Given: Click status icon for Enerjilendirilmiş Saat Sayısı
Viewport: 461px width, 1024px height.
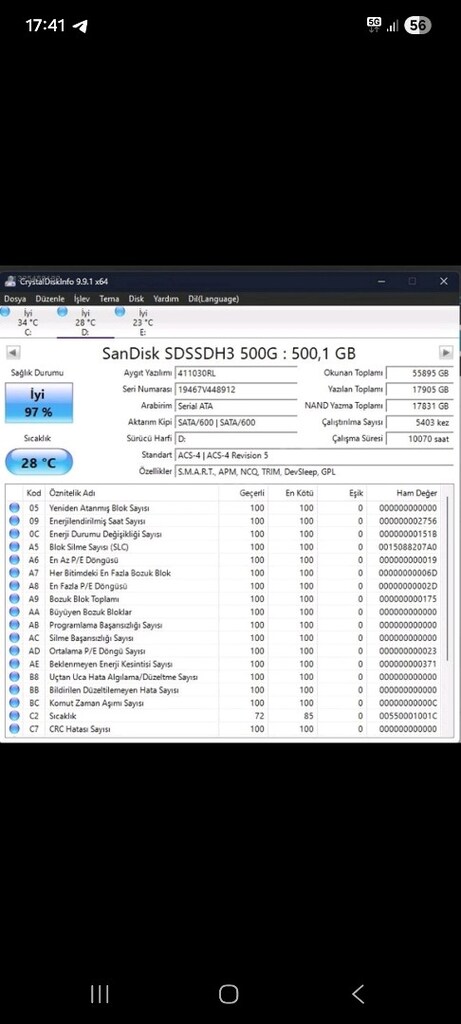Looking at the screenshot, I should tap(14, 521).
